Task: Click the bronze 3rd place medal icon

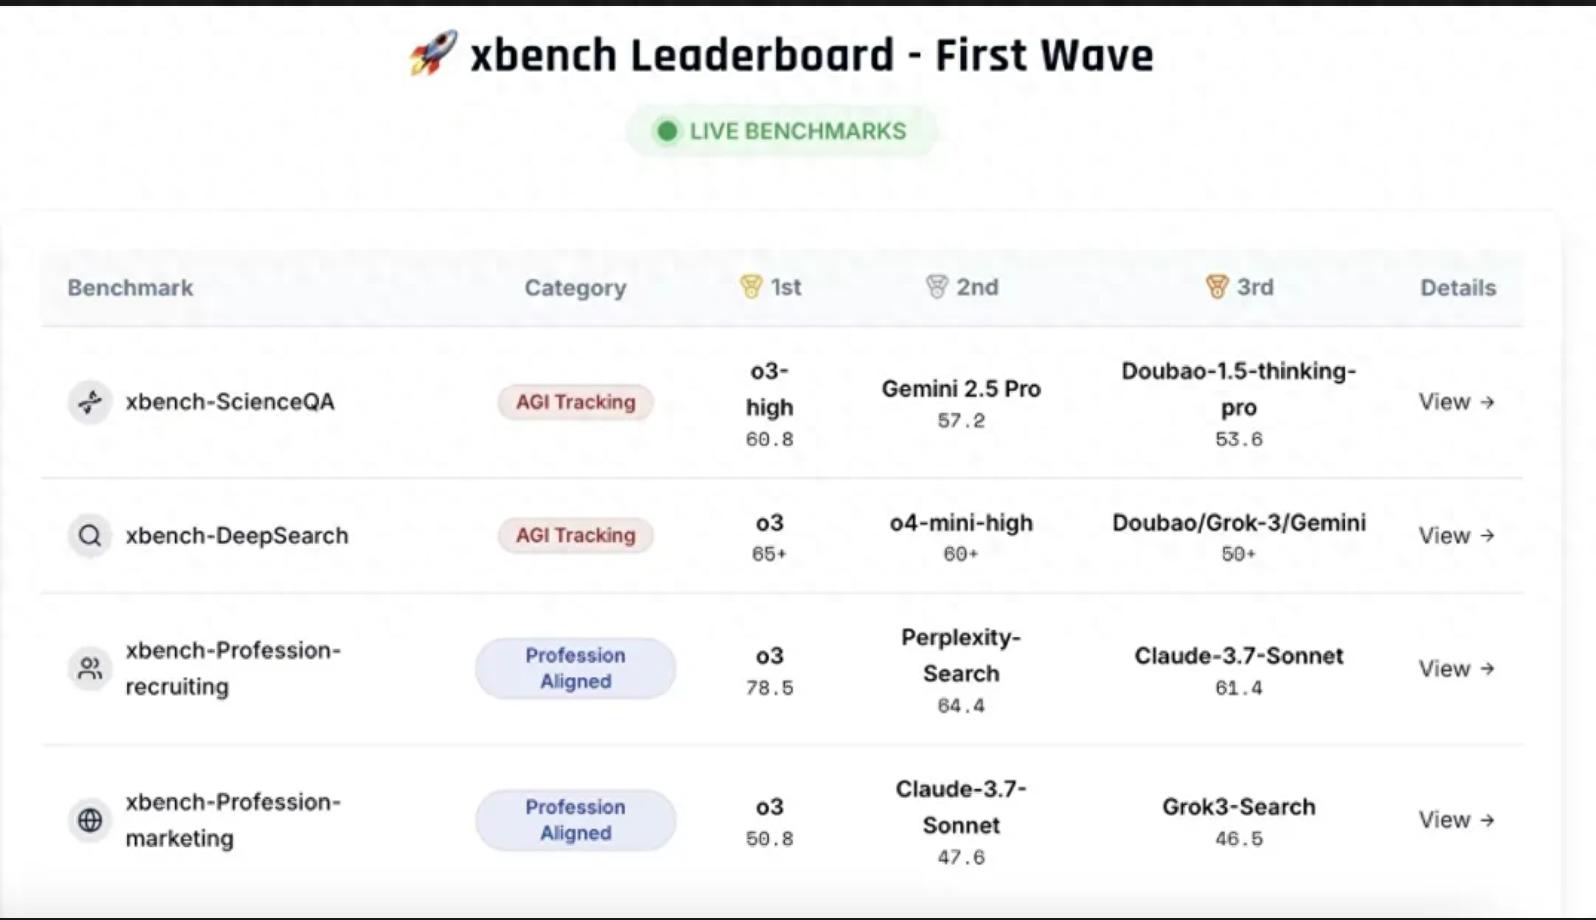Action: 1217,288
